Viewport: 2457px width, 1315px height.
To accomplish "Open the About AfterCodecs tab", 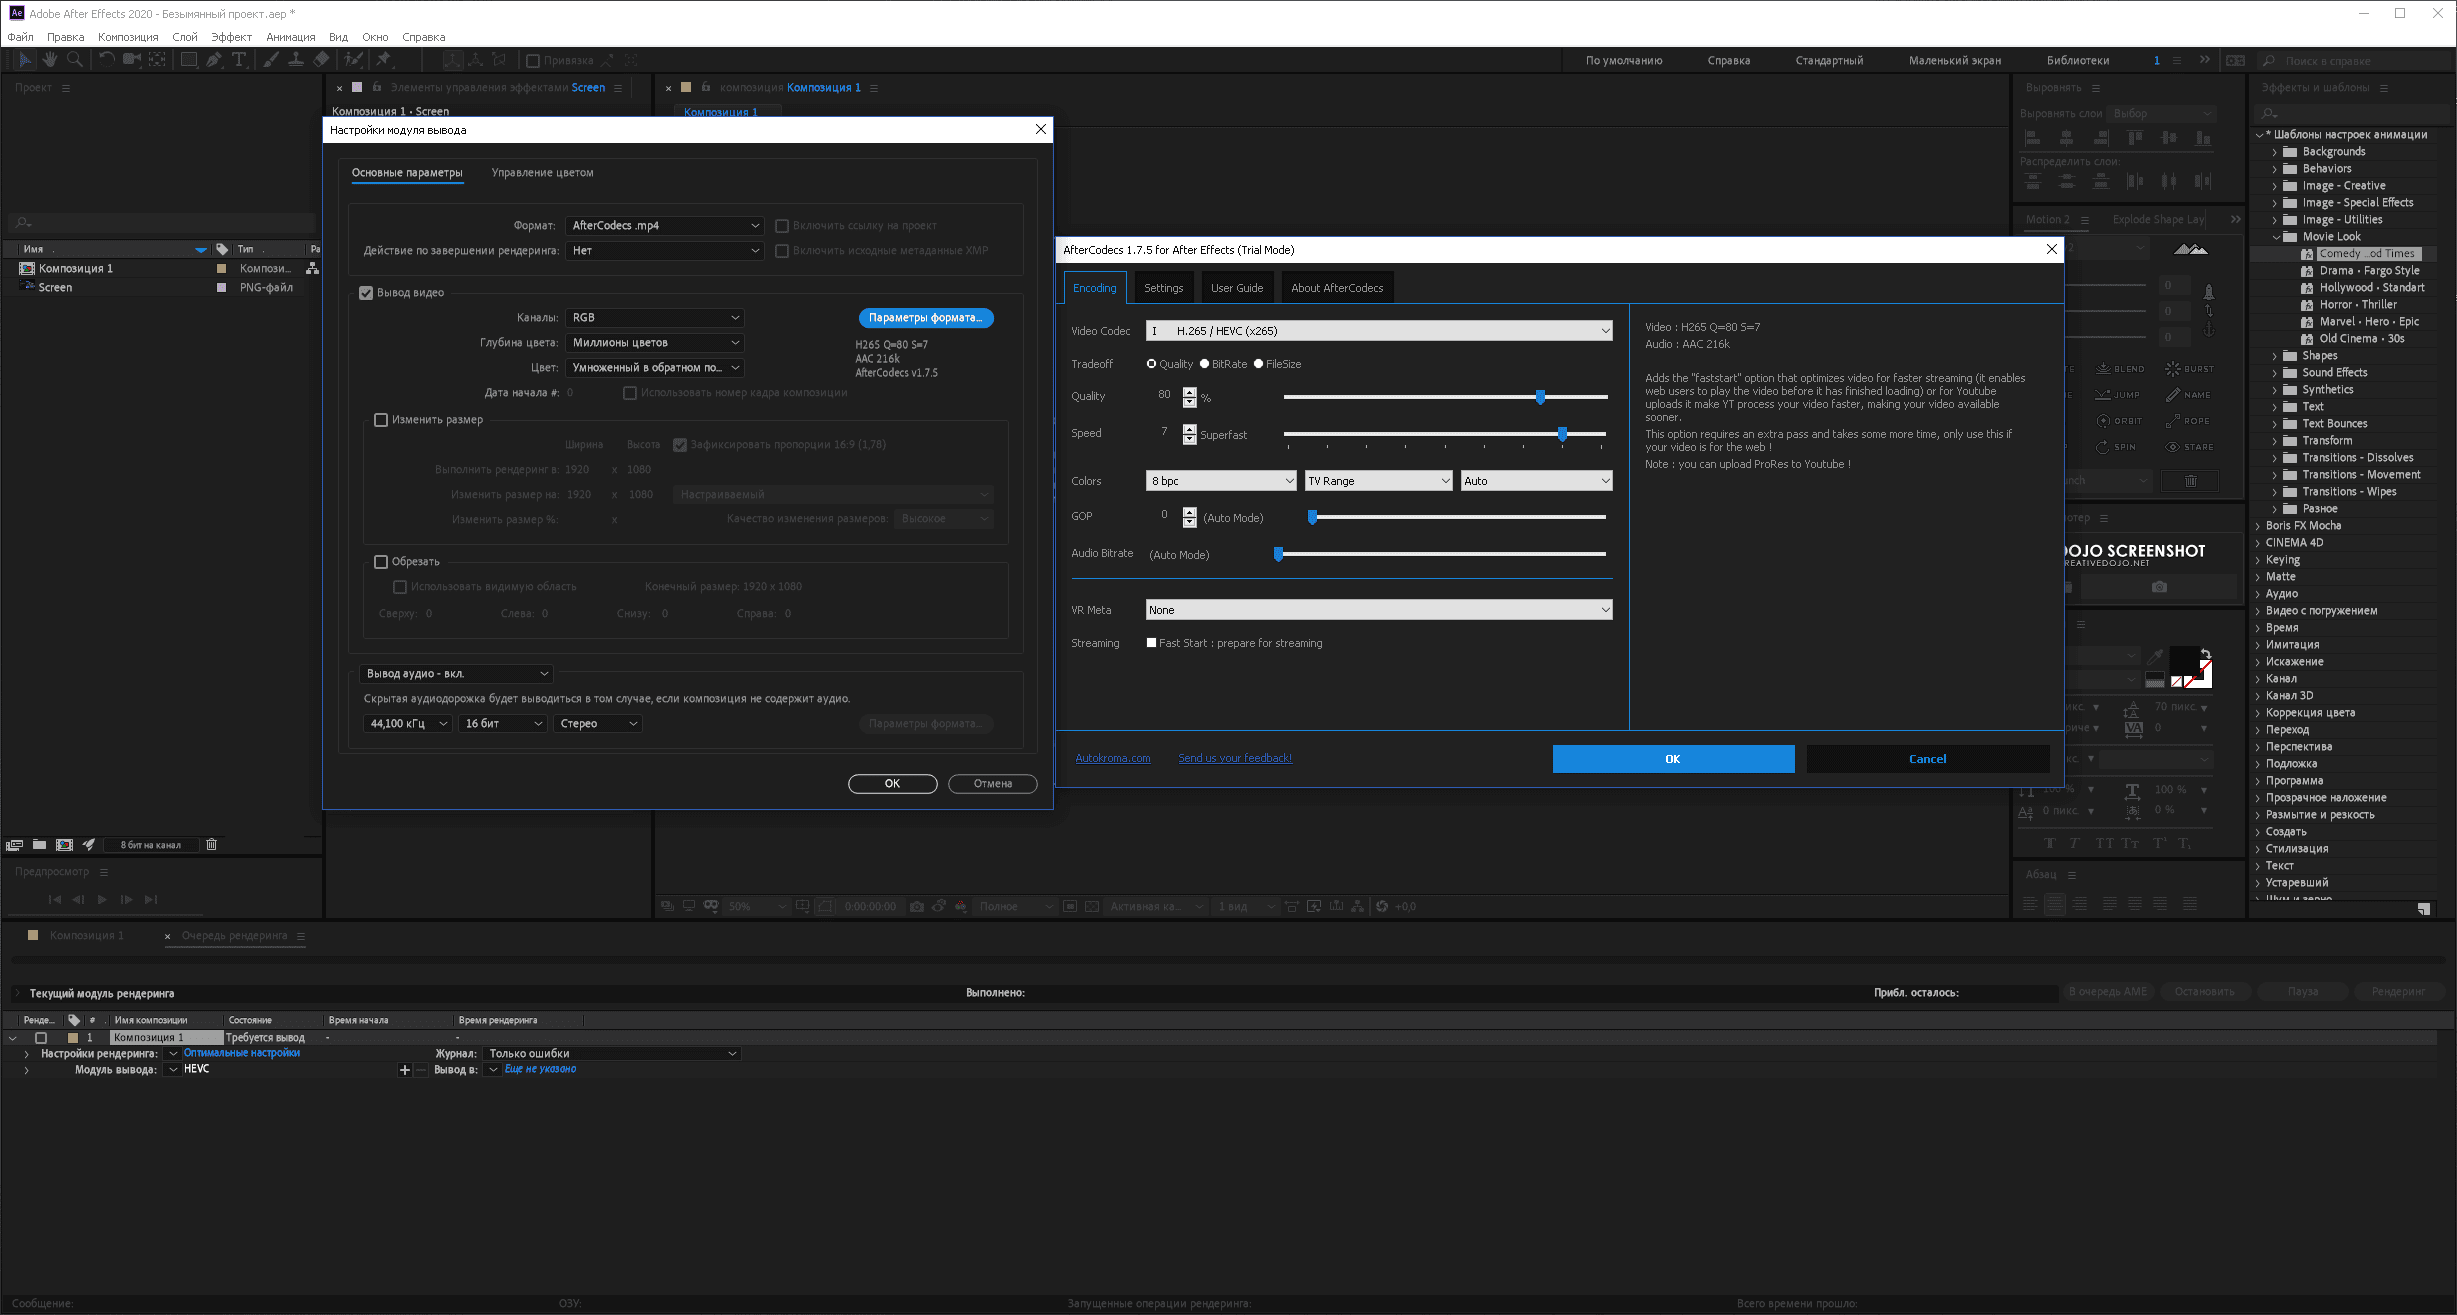I will pos(1337,288).
